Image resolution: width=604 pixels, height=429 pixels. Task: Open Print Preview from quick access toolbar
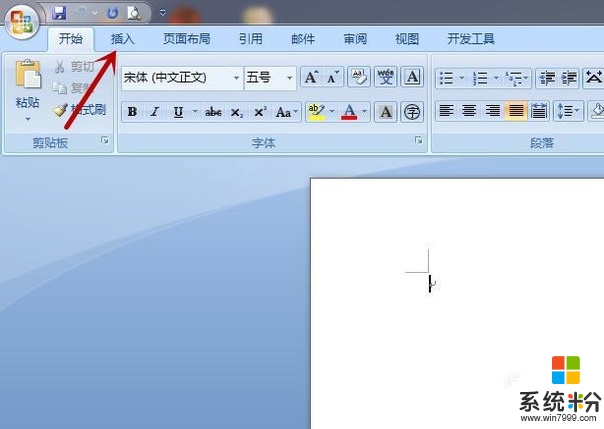click(x=134, y=13)
